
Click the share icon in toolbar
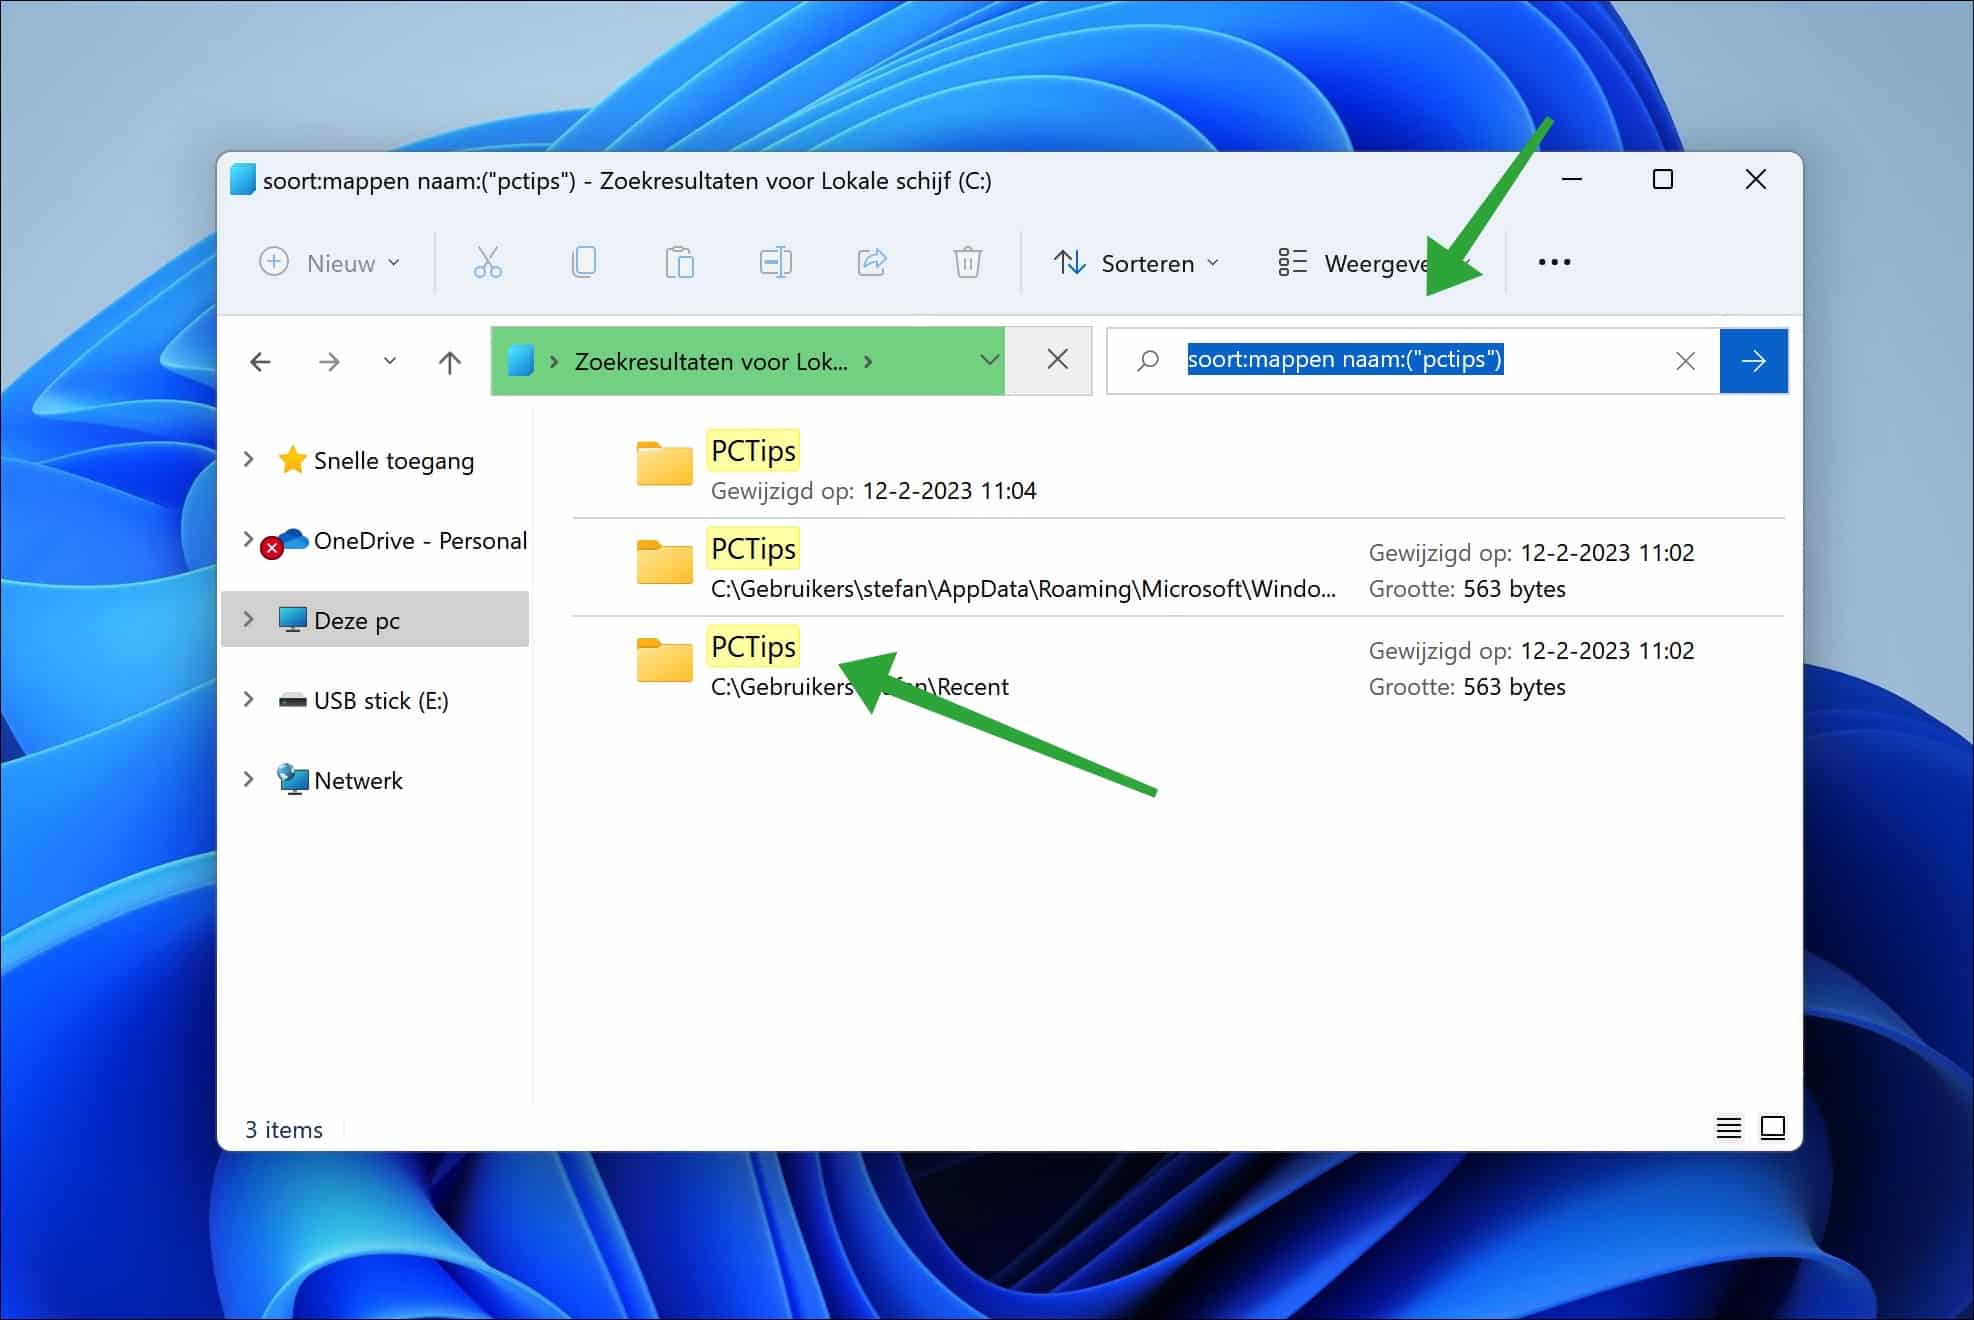point(871,261)
